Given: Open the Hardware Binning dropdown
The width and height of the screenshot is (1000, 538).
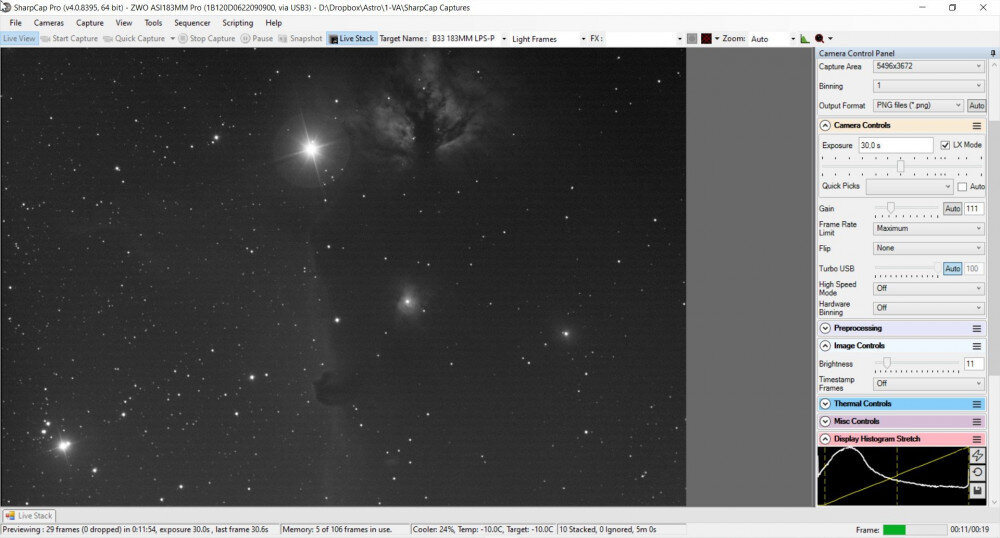Looking at the screenshot, I should (929, 308).
